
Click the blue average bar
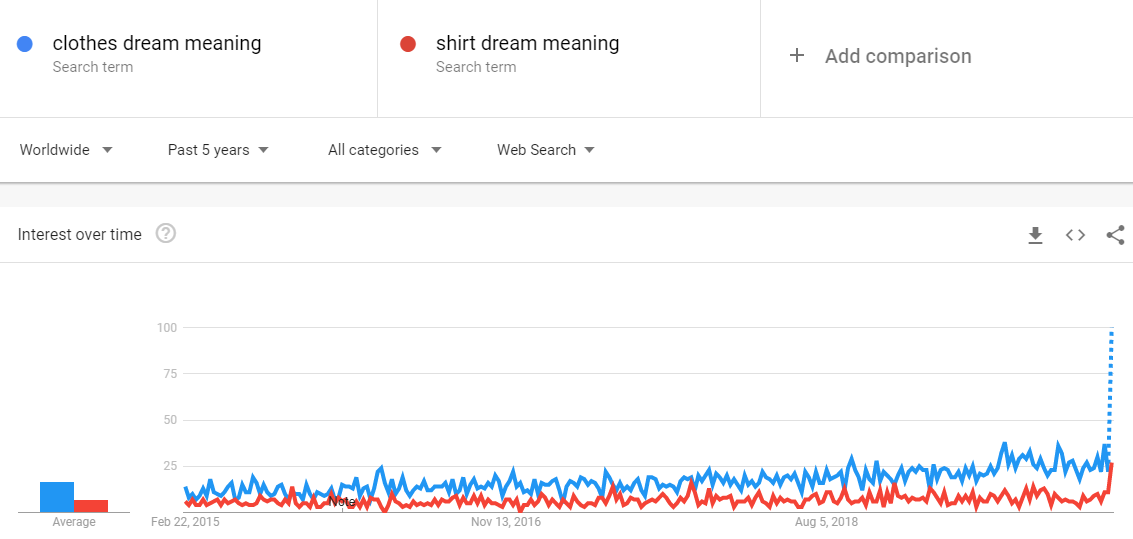pyautogui.click(x=57, y=496)
